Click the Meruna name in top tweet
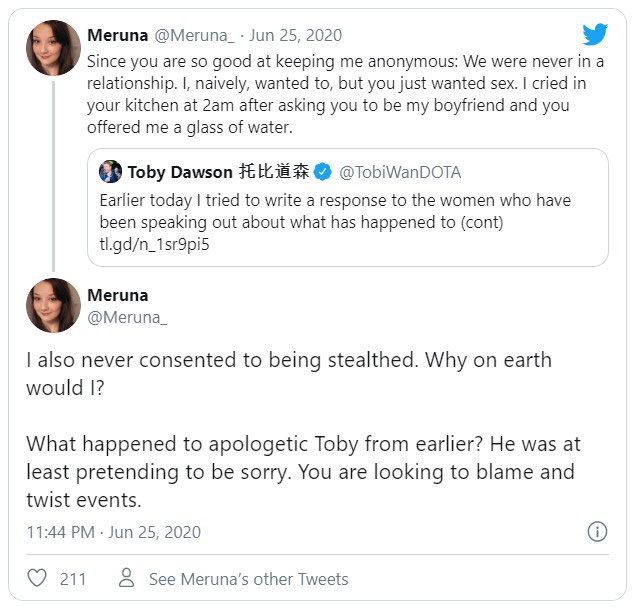The image size is (635, 608). [118, 35]
